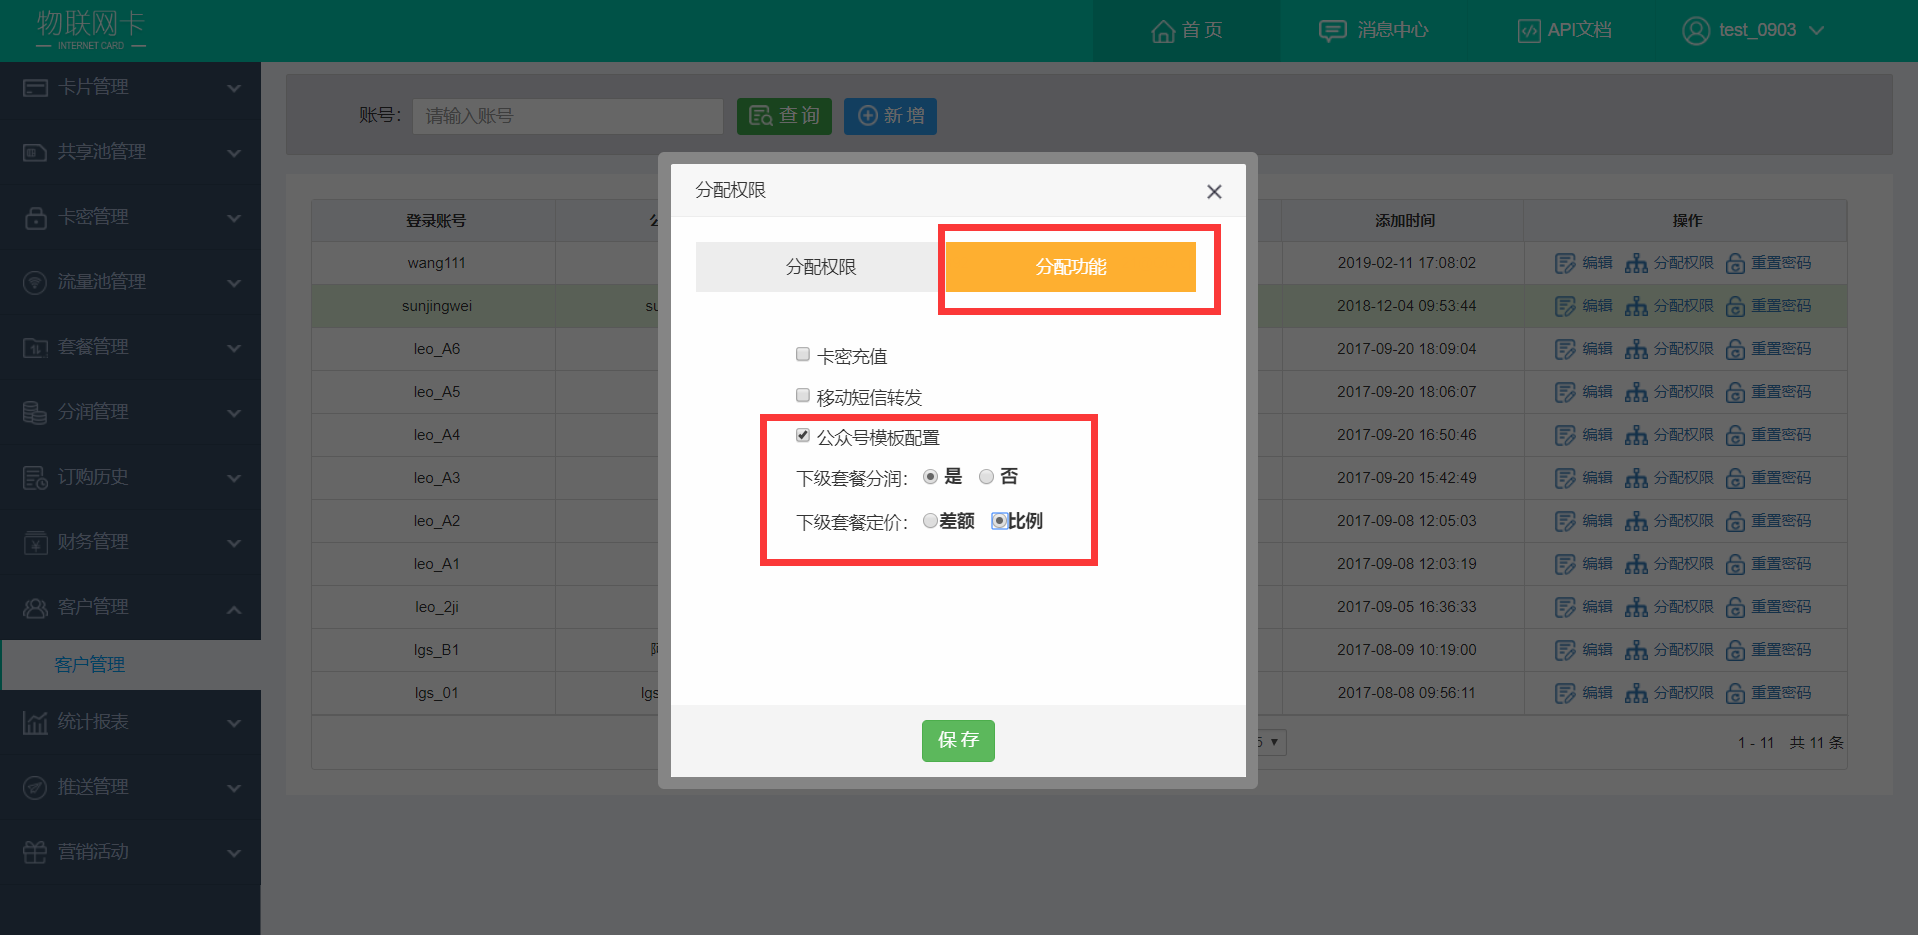The image size is (1918, 935).
Task: Click the 物联网卡 logo
Action: [90, 29]
